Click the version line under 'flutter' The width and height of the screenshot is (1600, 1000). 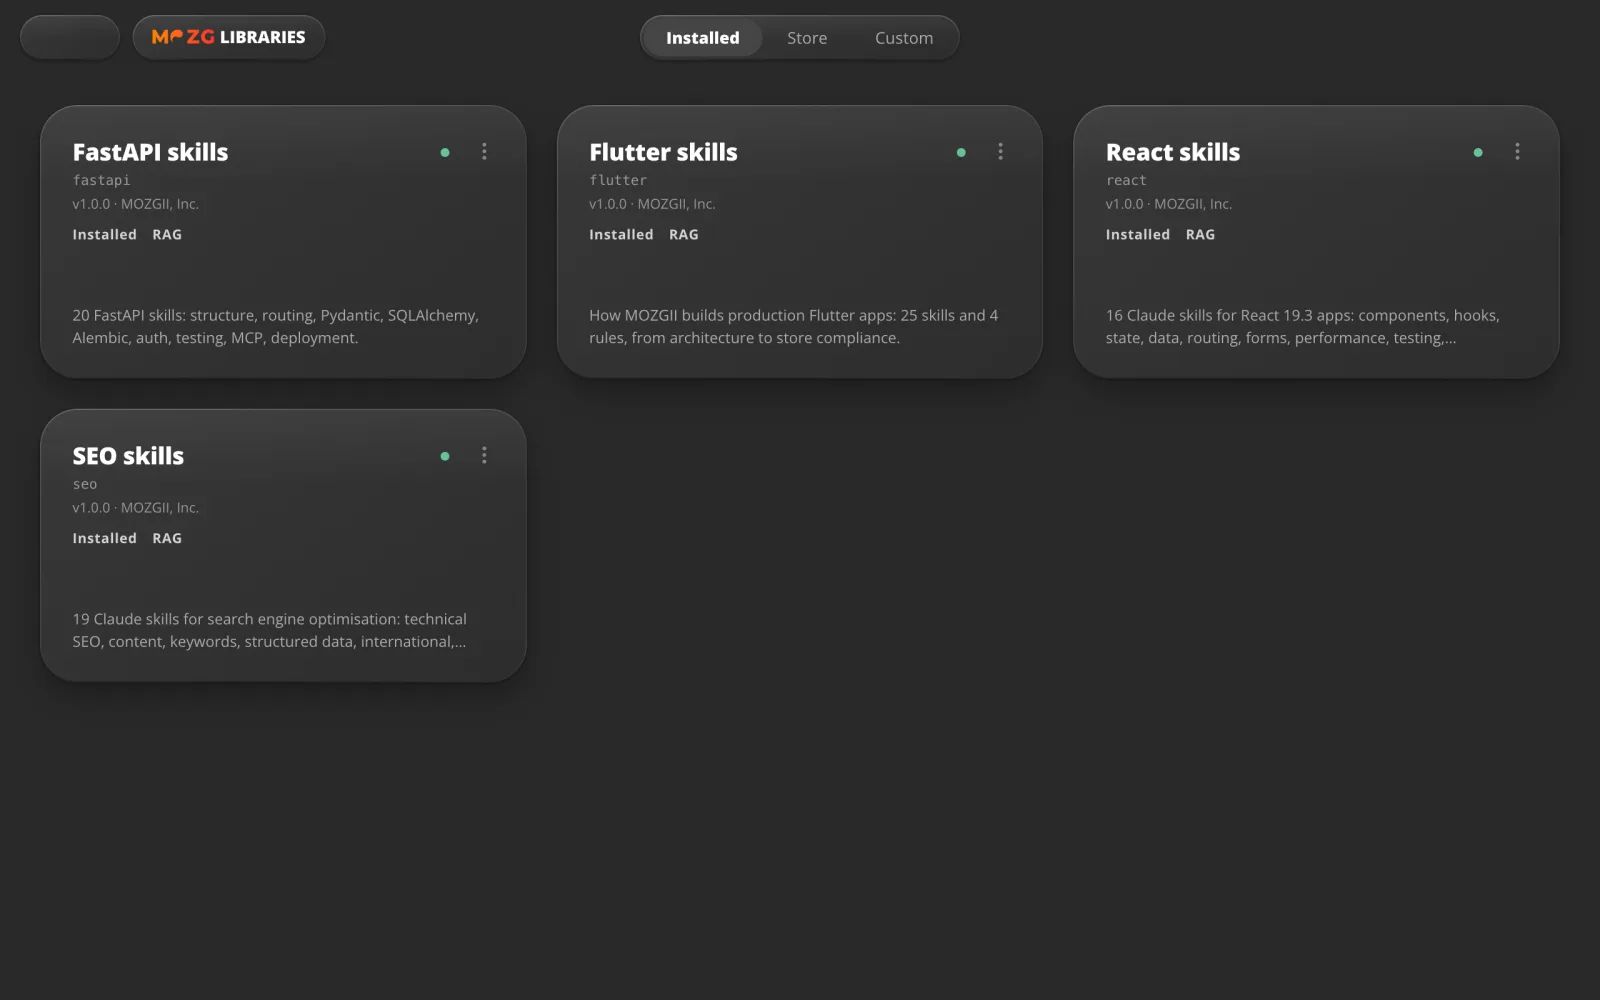click(x=652, y=204)
